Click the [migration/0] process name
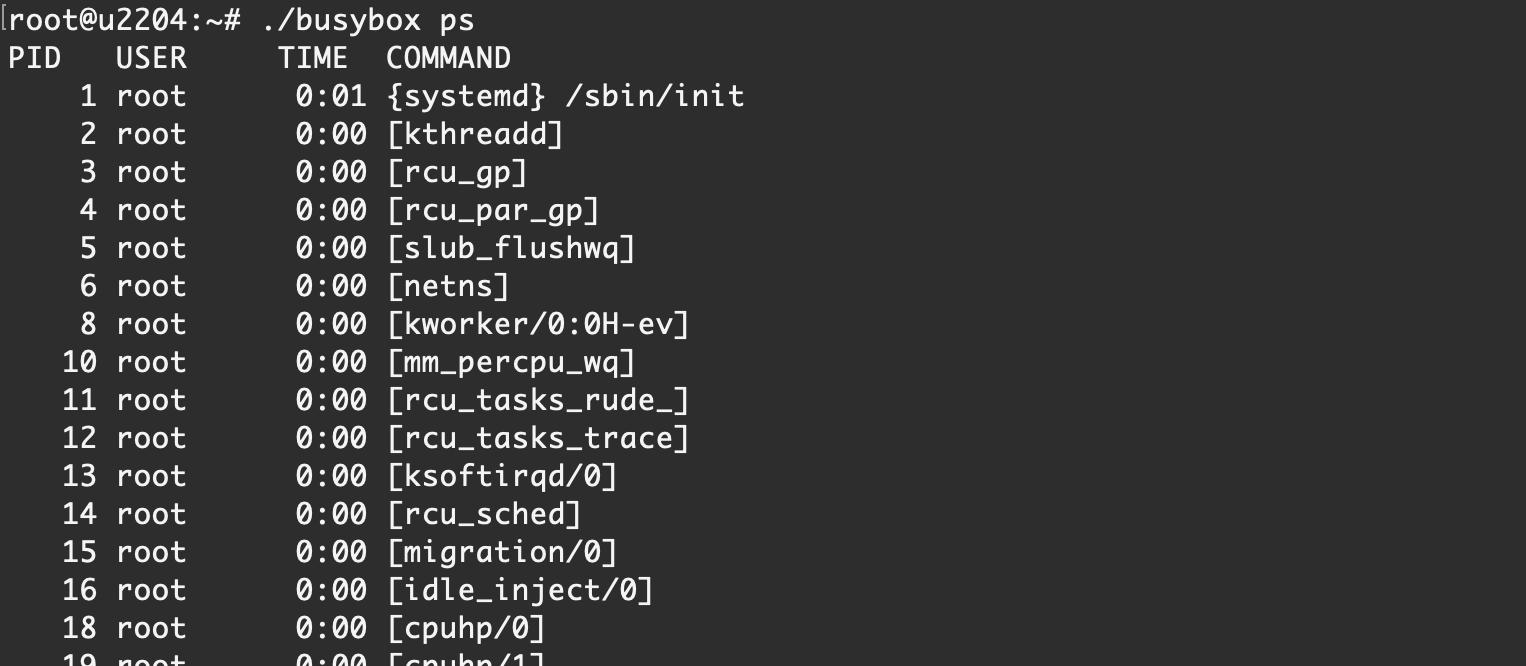 coord(502,552)
